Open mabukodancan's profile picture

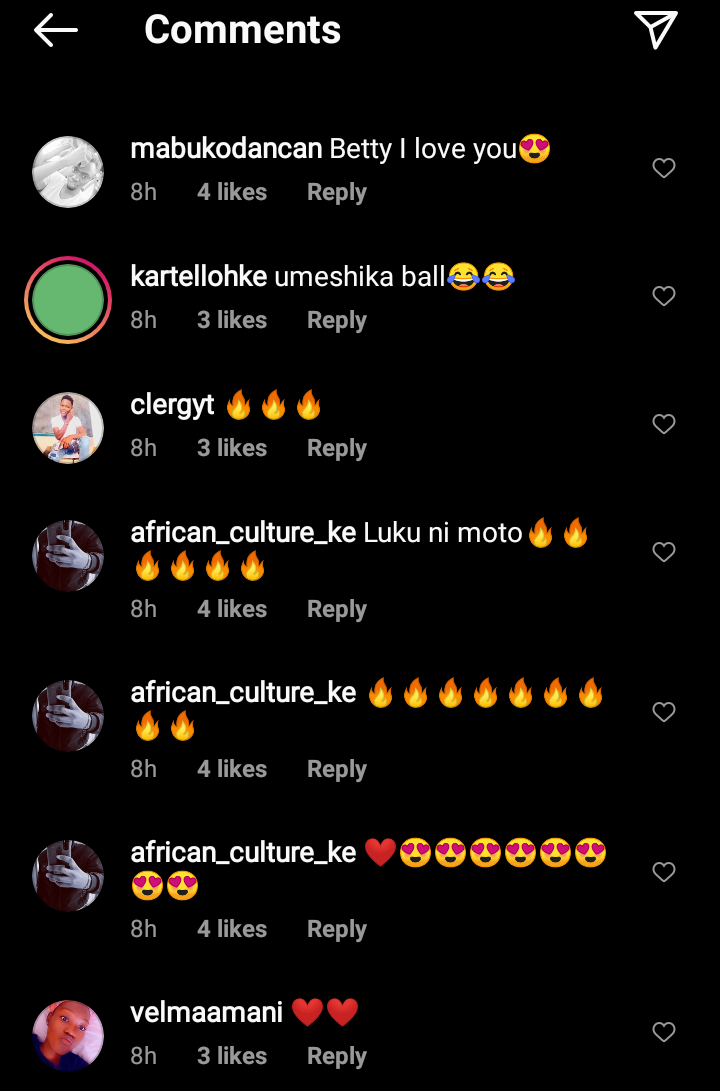pos(68,172)
